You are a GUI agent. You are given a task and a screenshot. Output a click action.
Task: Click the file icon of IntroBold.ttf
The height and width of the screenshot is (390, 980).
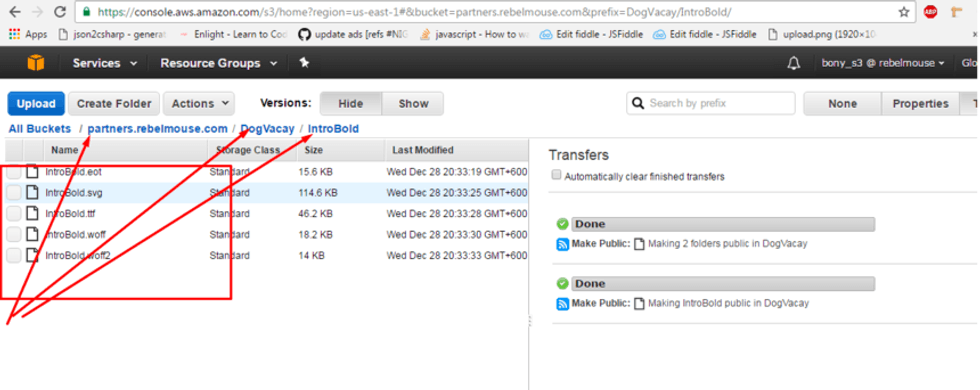(32, 214)
